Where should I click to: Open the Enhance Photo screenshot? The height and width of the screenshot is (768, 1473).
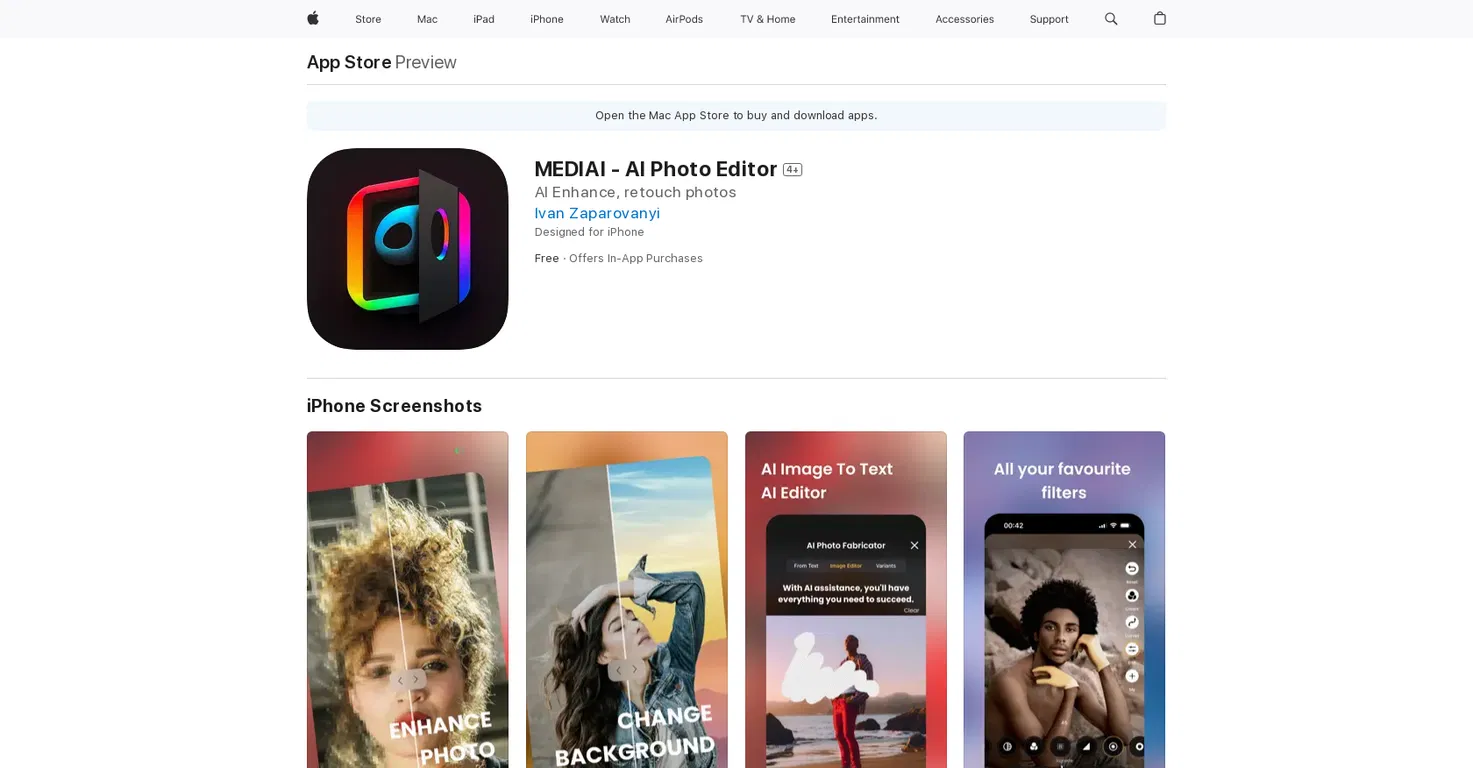coord(408,600)
